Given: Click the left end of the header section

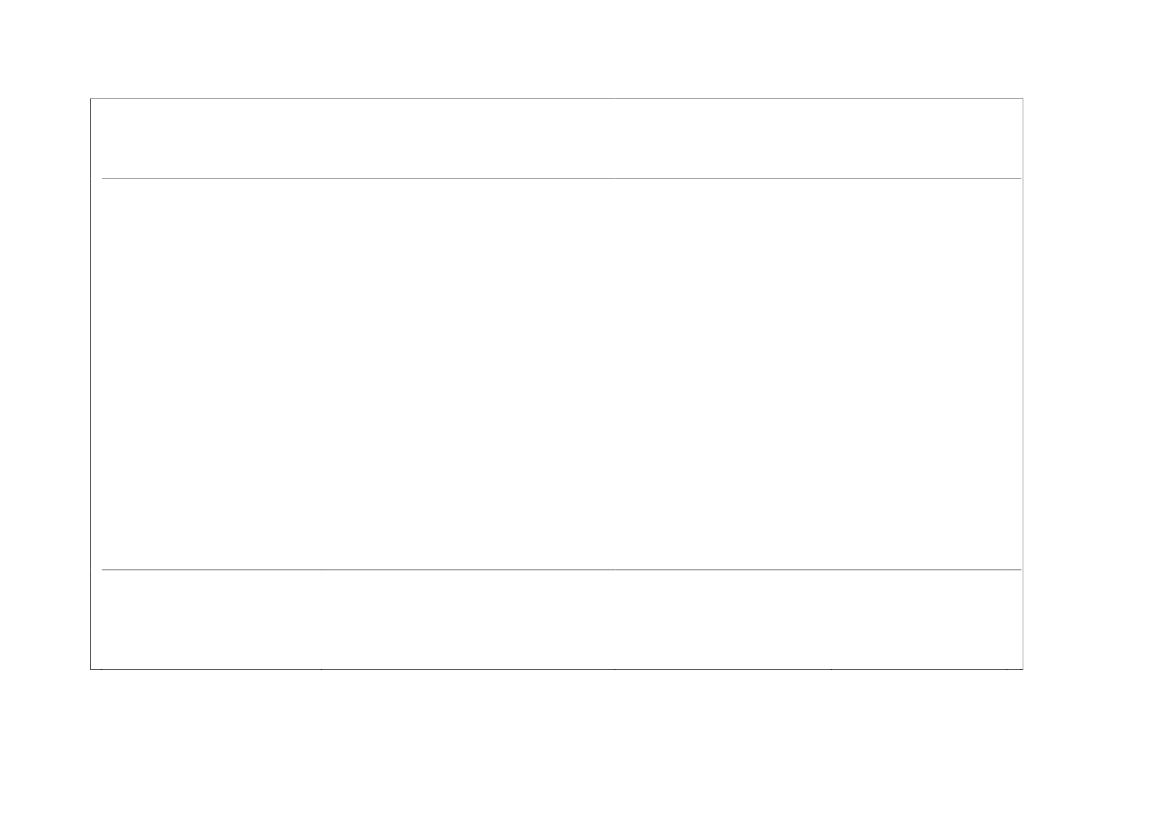Looking at the screenshot, I should point(110,138).
